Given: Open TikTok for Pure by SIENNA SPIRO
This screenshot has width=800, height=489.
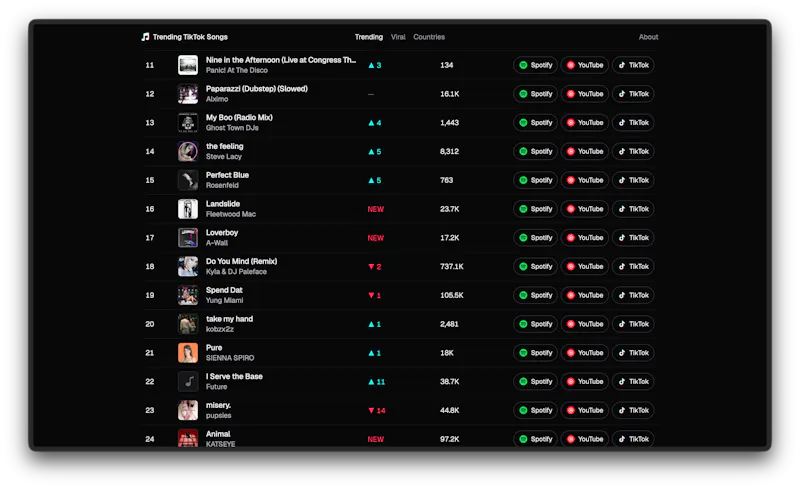Looking at the screenshot, I should [x=633, y=353].
